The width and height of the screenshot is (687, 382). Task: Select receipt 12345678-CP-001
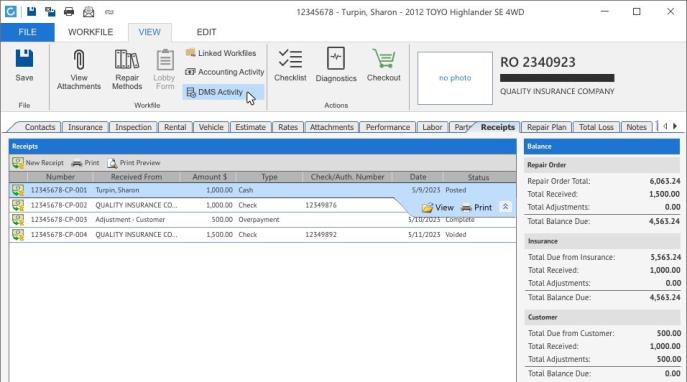262,190
